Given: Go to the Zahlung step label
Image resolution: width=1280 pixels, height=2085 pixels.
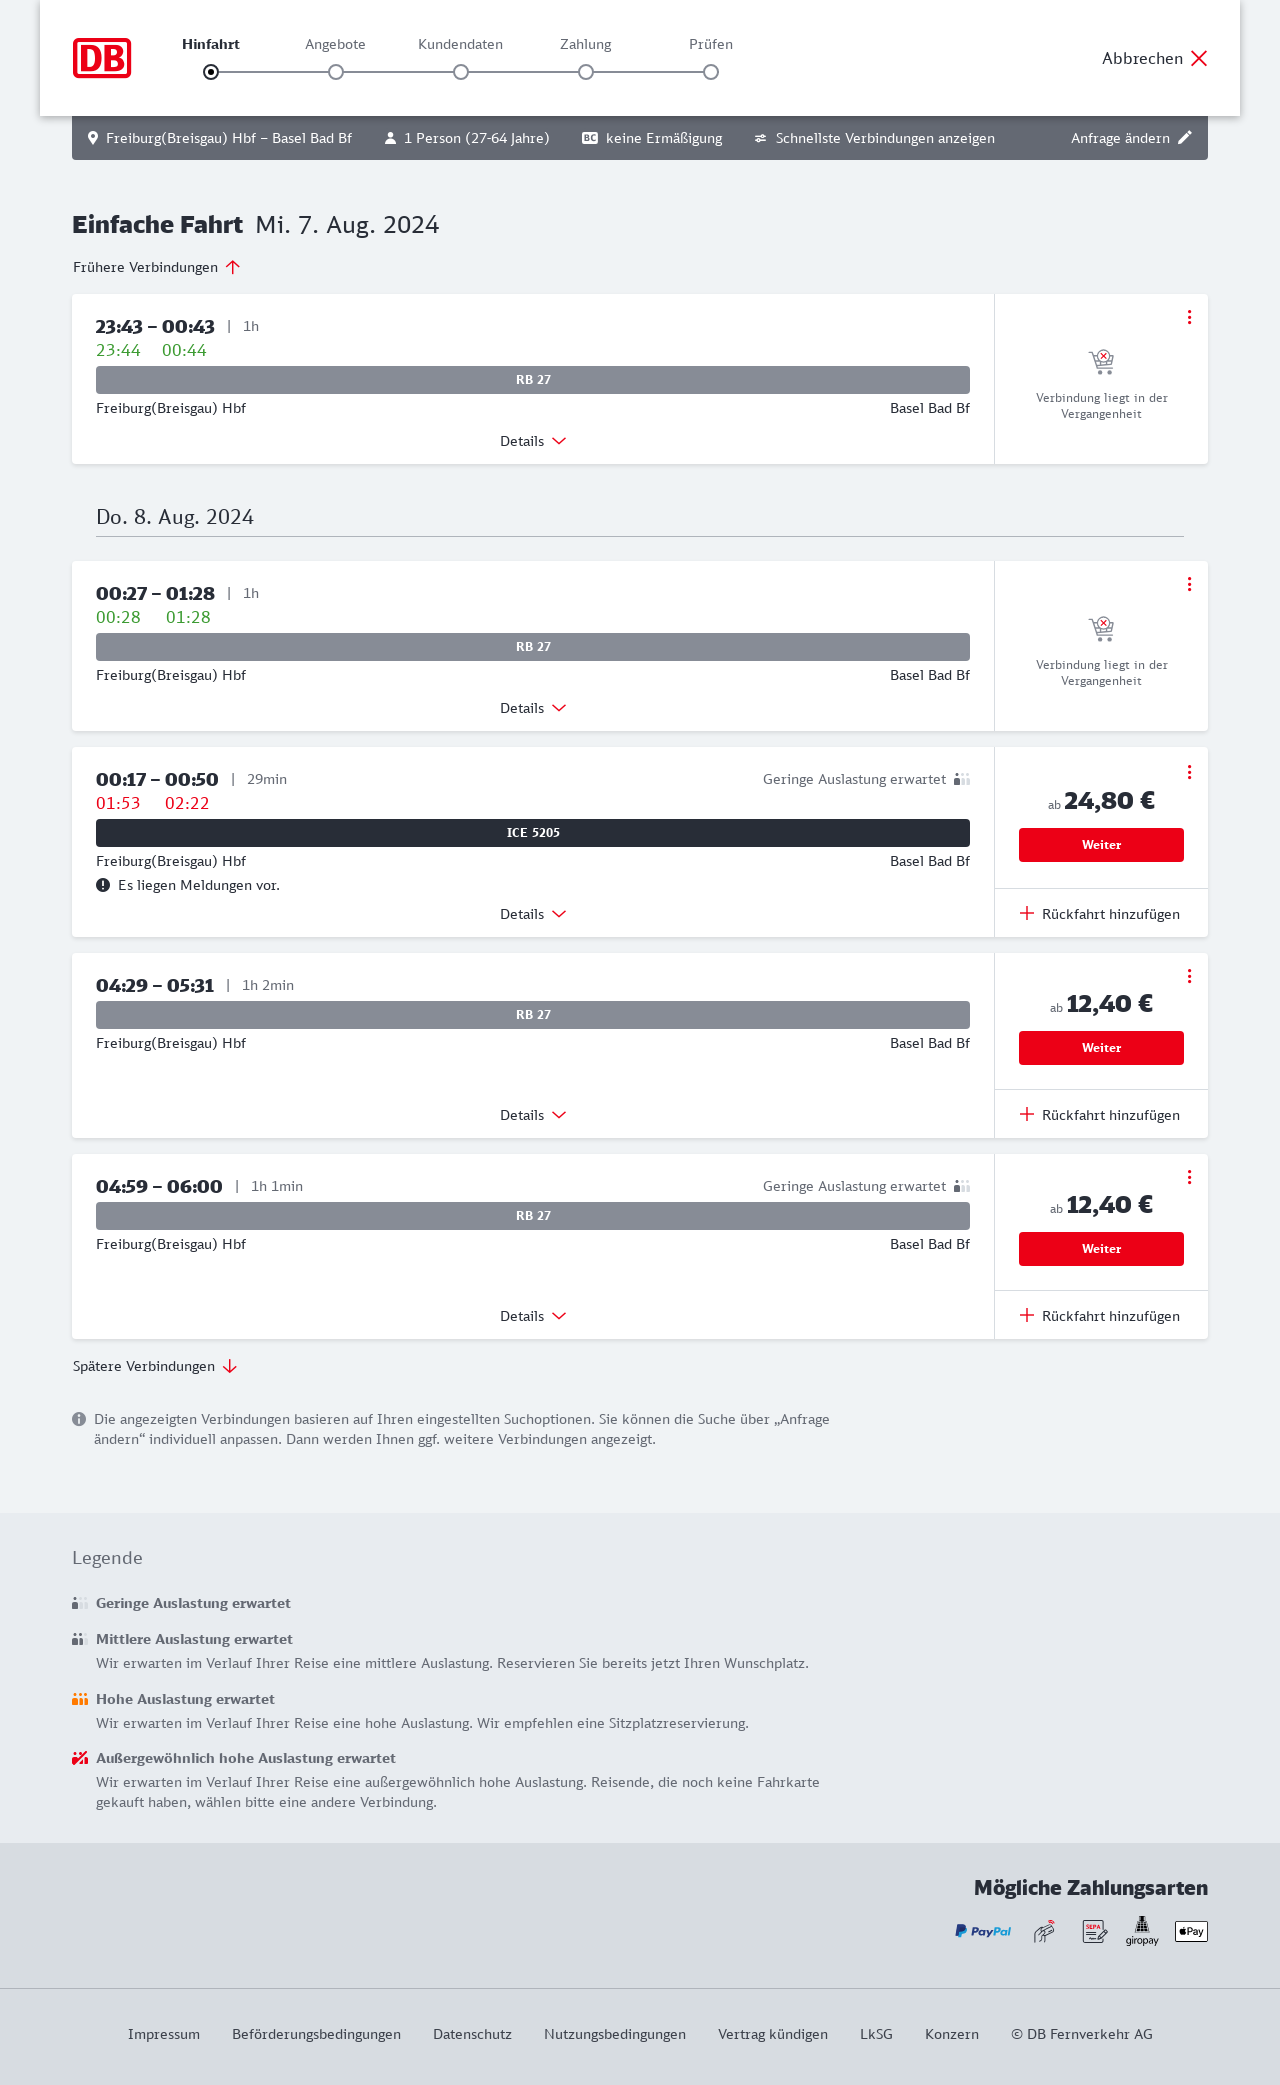Looking at the screenshot, I should click(x=586, y=44).
